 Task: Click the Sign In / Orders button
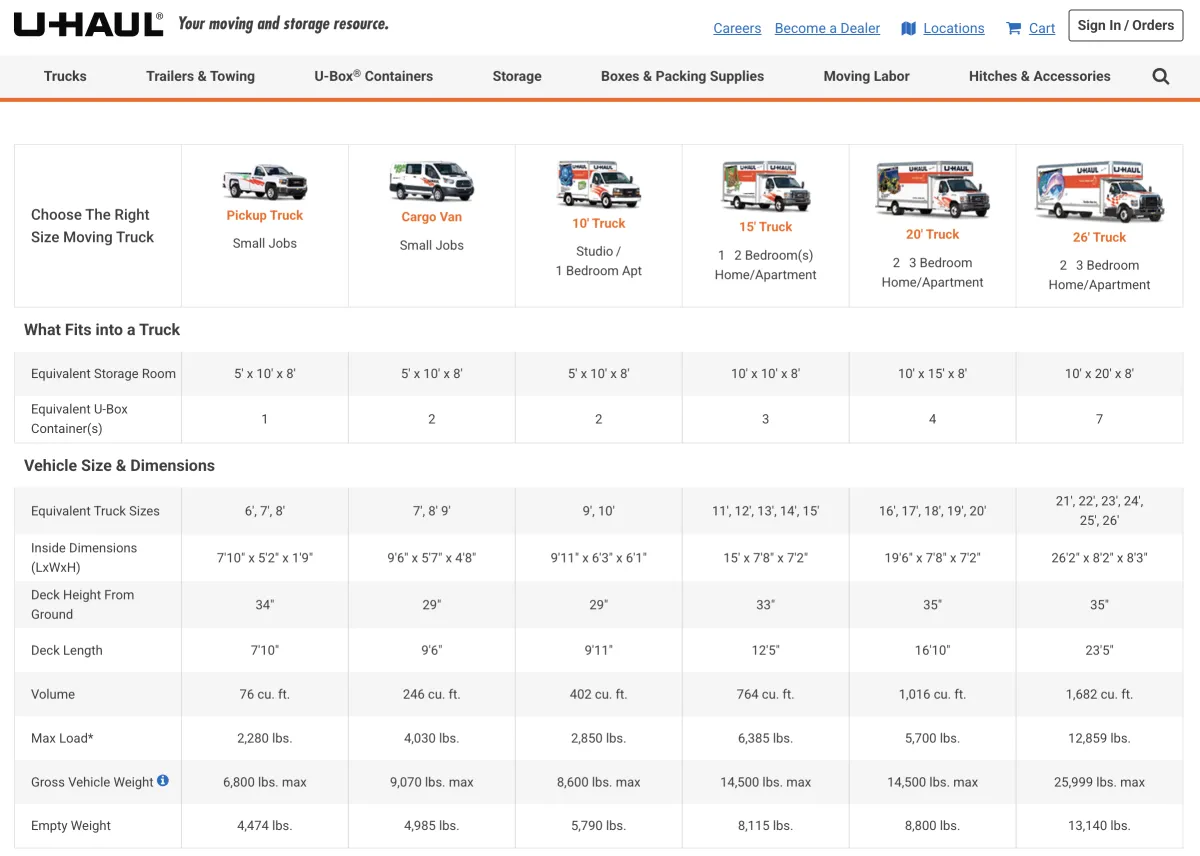click(1126, 26)
